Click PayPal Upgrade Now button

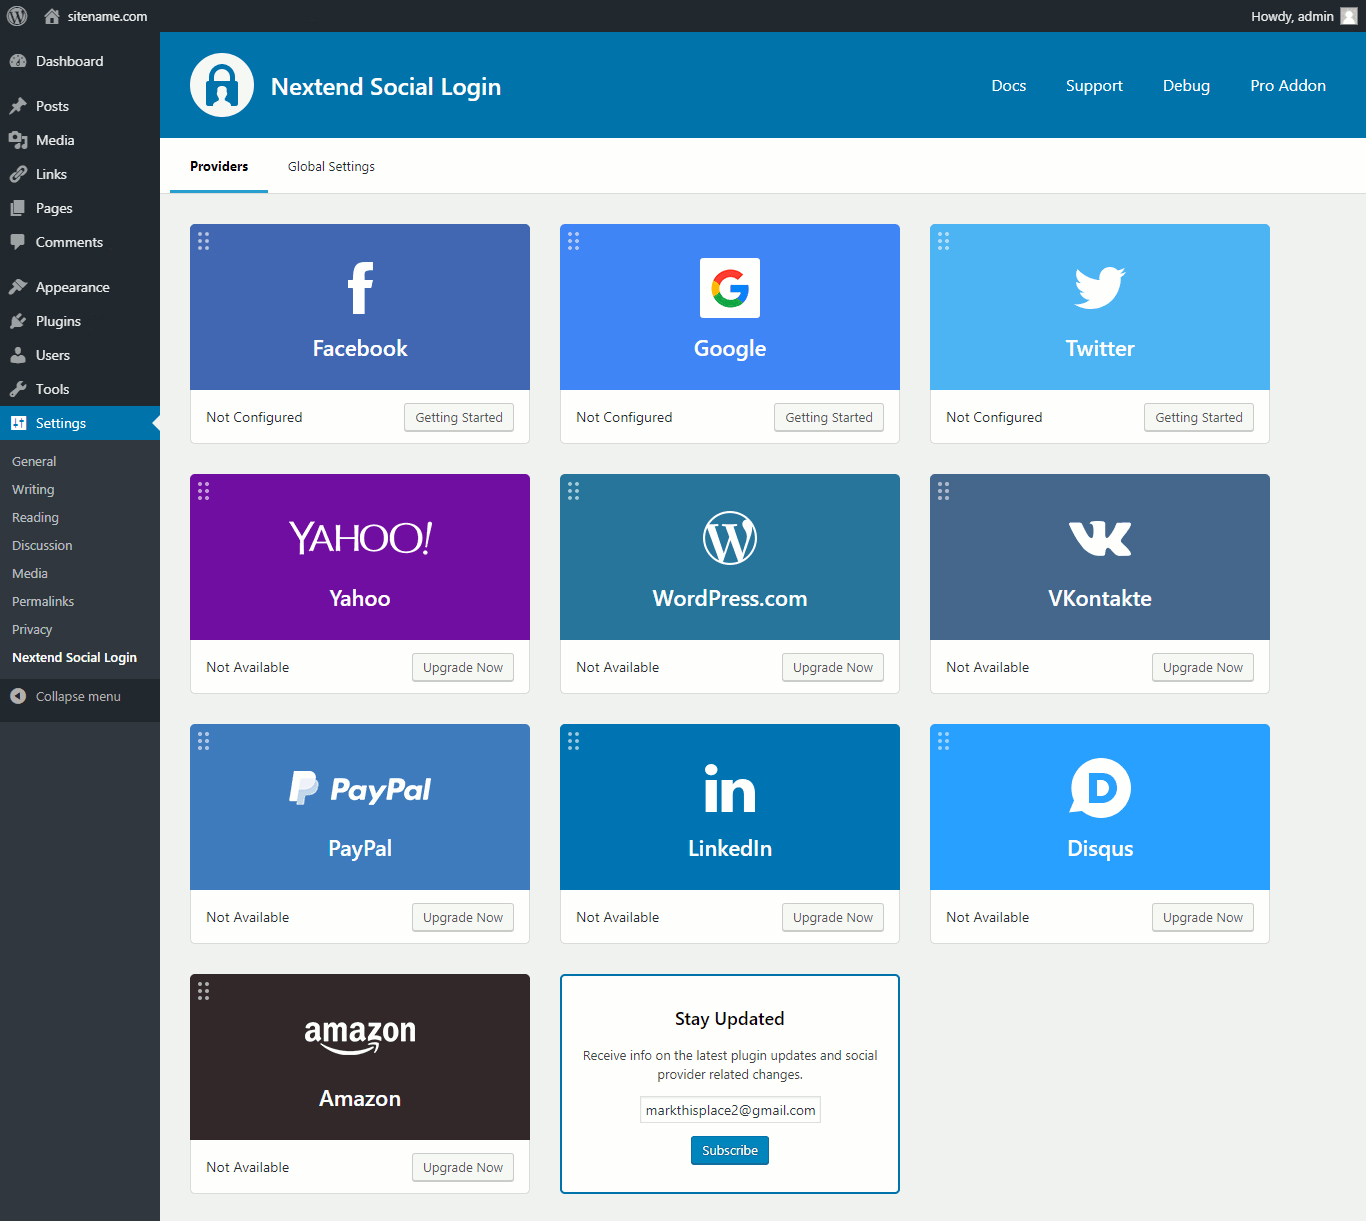tap(463, 917)
